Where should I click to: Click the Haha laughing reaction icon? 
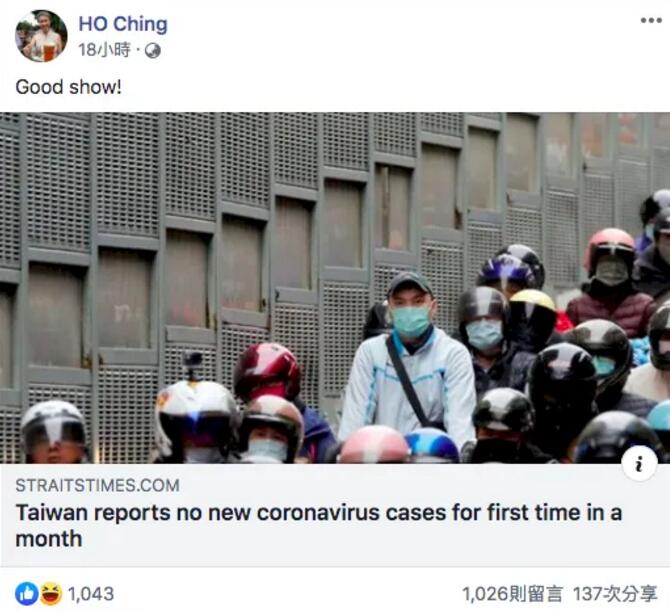pyautogui.click(x=51, y=594)
